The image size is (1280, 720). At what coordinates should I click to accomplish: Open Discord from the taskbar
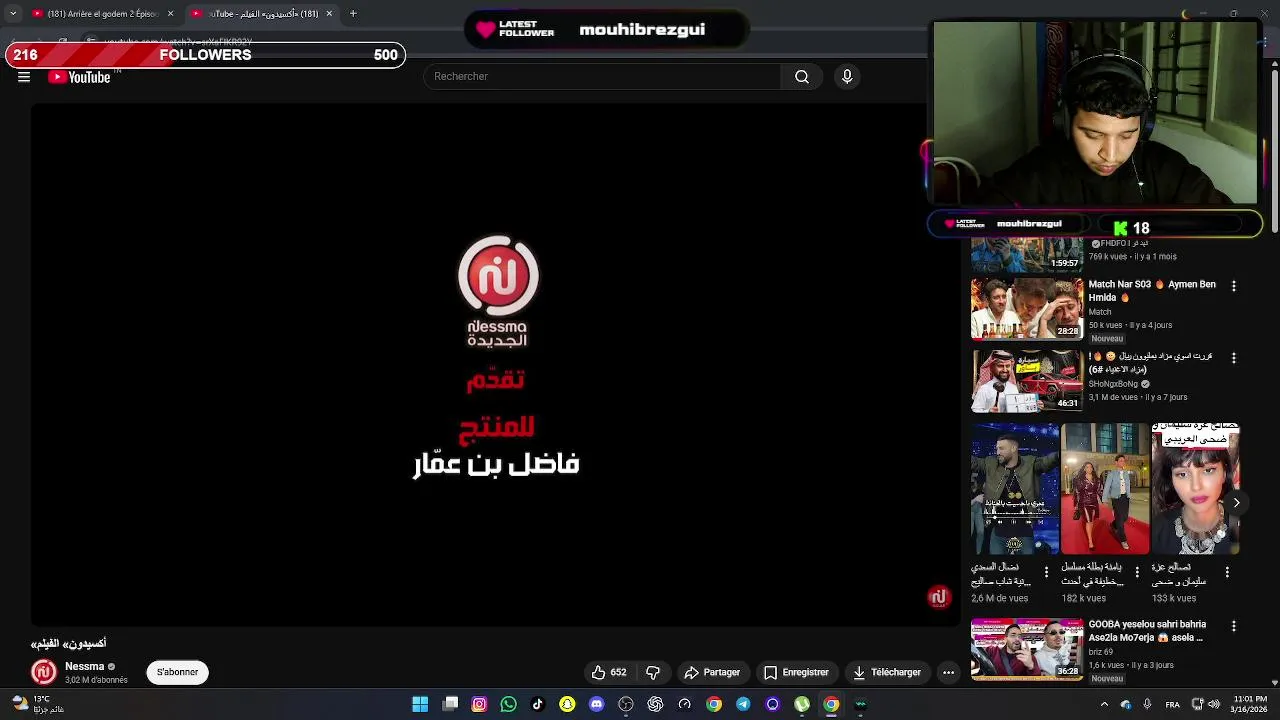coord(596,704)
